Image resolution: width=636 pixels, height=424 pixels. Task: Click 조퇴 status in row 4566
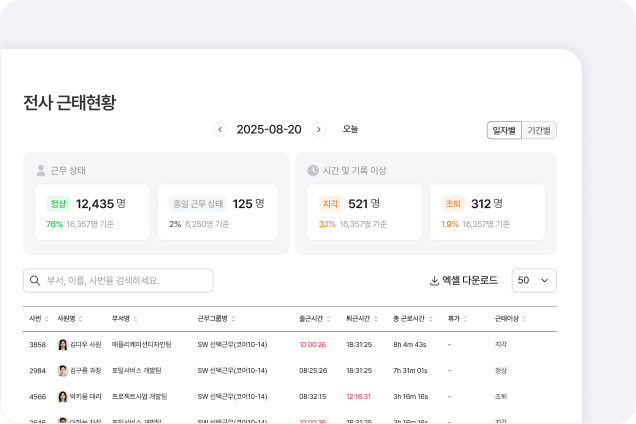coord(501,396)
